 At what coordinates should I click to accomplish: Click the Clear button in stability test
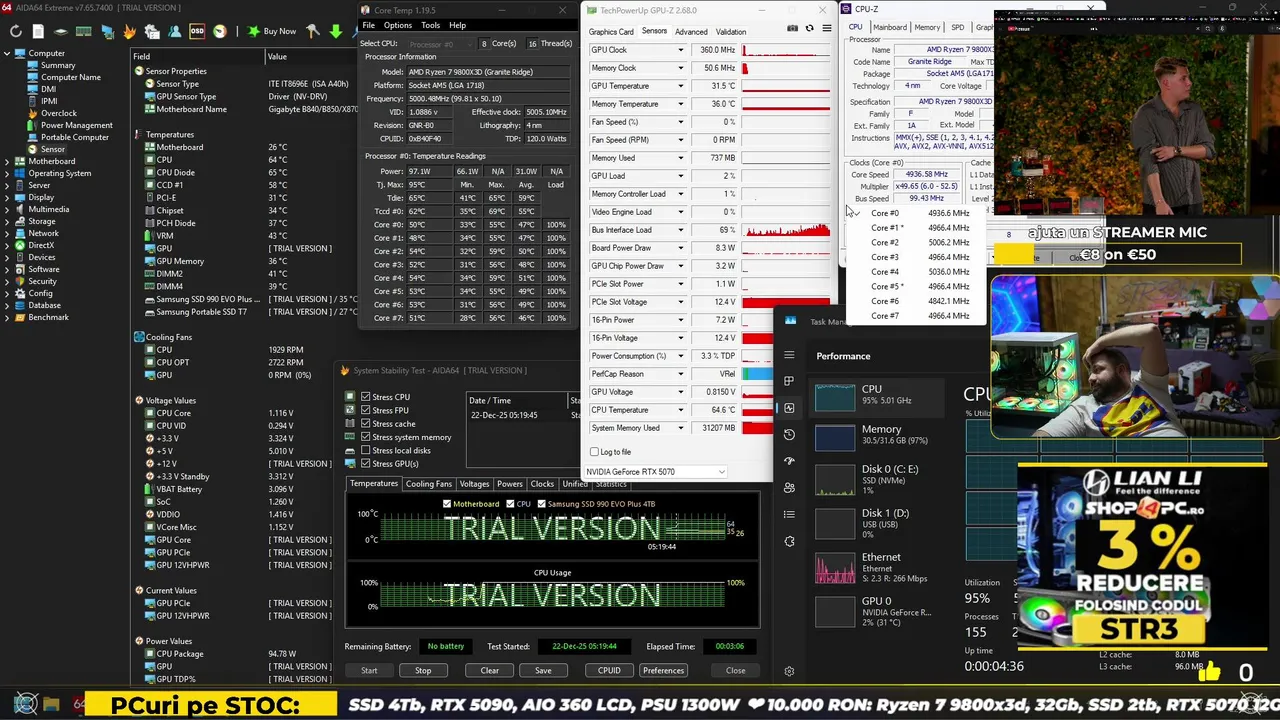[489, 671]
